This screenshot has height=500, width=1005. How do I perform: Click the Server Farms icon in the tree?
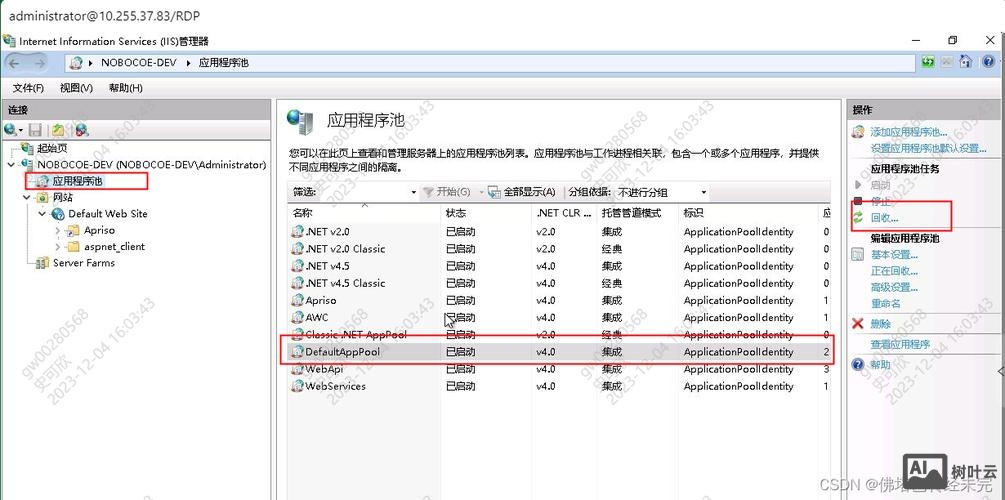point(43,263)
